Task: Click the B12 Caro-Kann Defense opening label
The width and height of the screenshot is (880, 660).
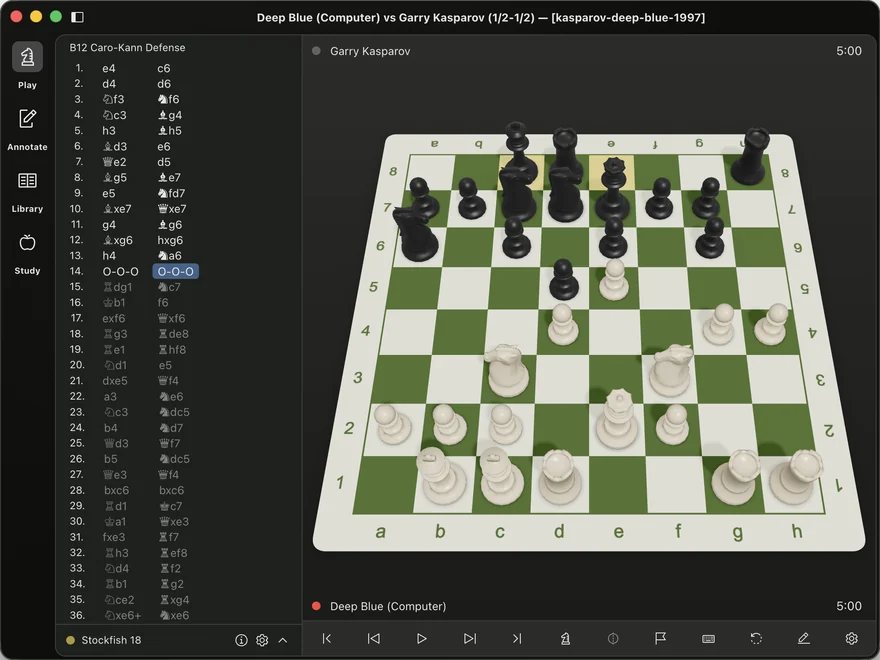Action: coord(127,48)
